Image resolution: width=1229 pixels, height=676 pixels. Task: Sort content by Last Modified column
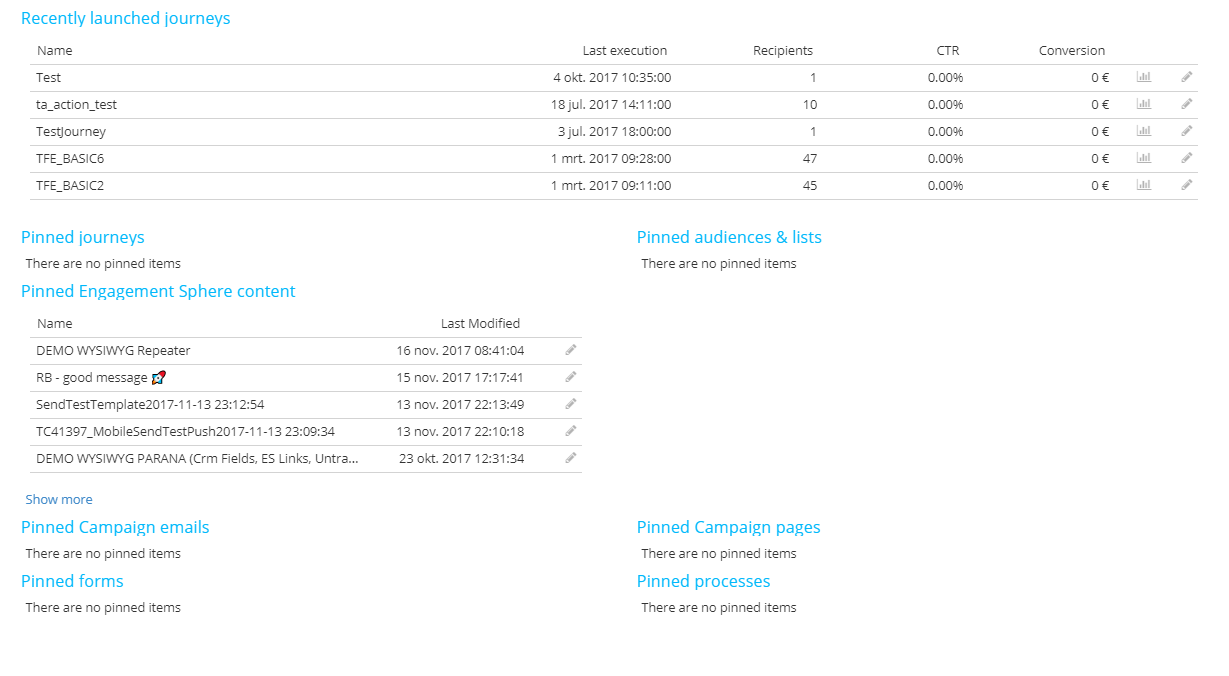(480, 323)
